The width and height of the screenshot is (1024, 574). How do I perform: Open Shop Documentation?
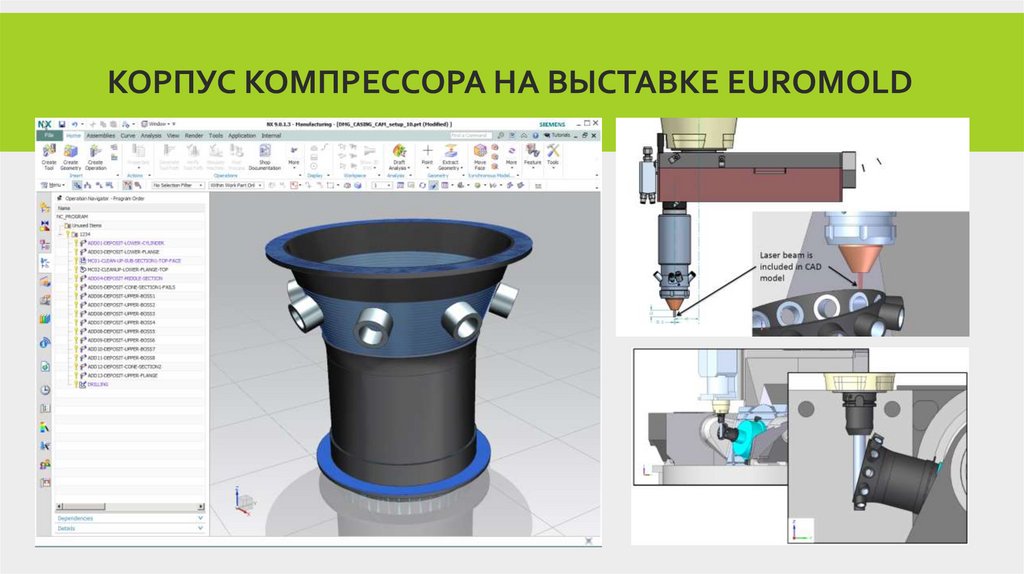click(264, 157)
